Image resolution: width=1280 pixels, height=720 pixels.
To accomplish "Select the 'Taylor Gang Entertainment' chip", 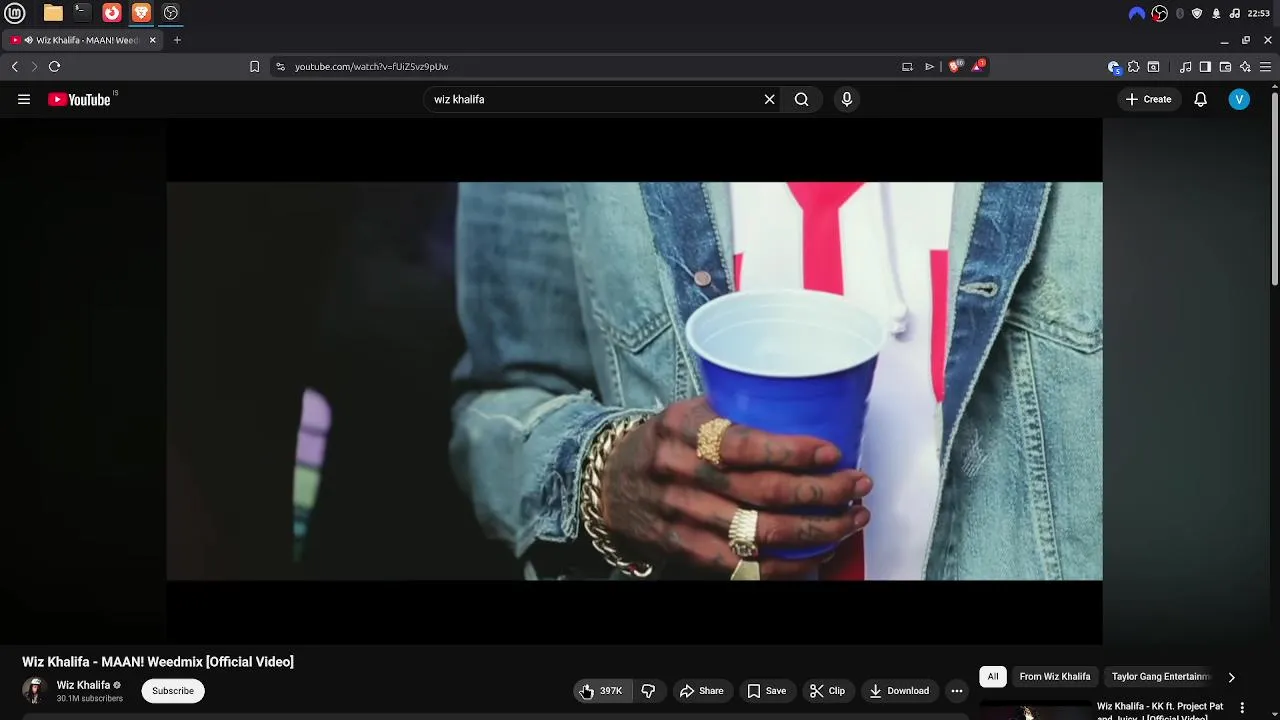I will [x=1161, y=677].
